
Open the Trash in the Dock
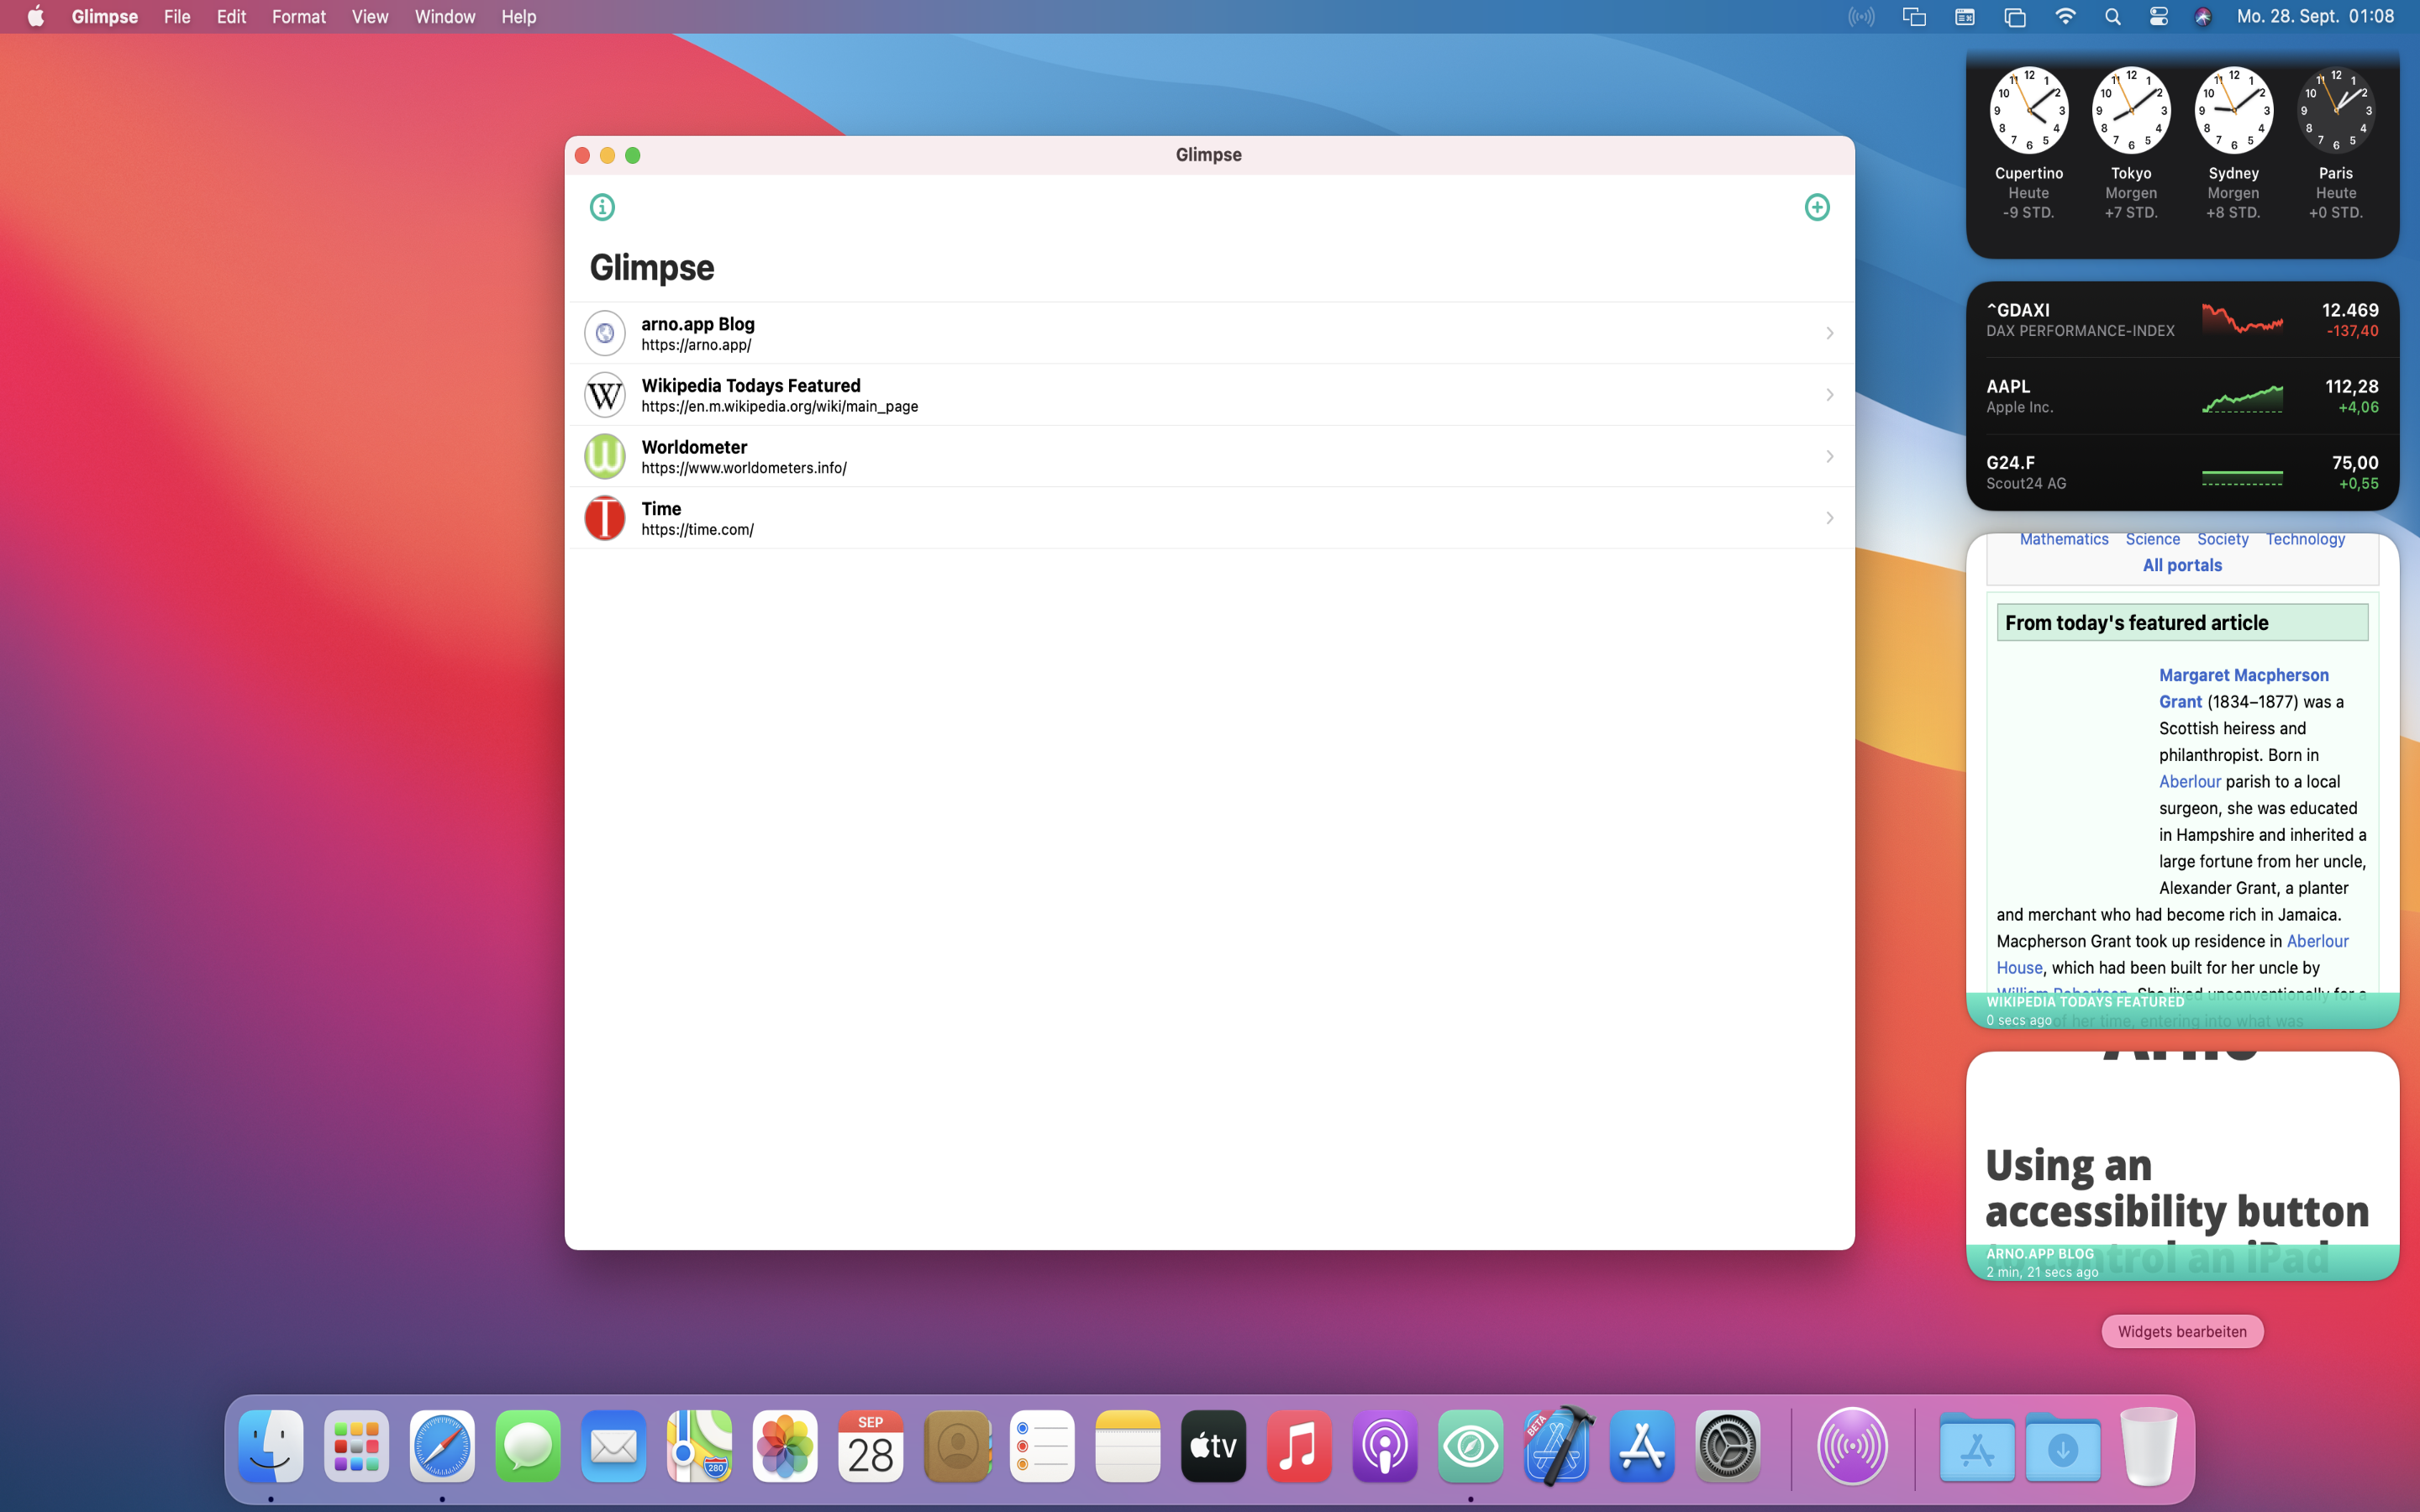pyautogui.click(x=2148, y=1446)
